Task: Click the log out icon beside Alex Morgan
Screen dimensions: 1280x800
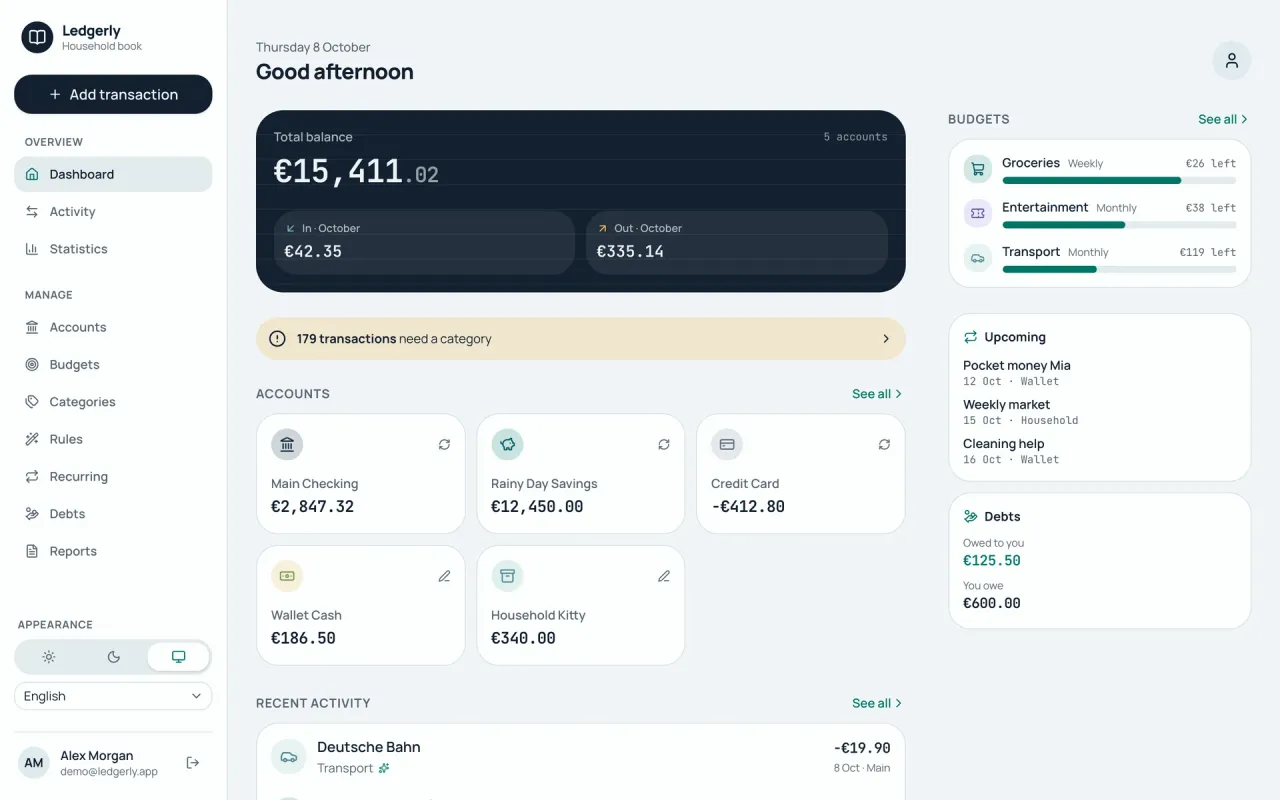Action: tap(193, 763)
